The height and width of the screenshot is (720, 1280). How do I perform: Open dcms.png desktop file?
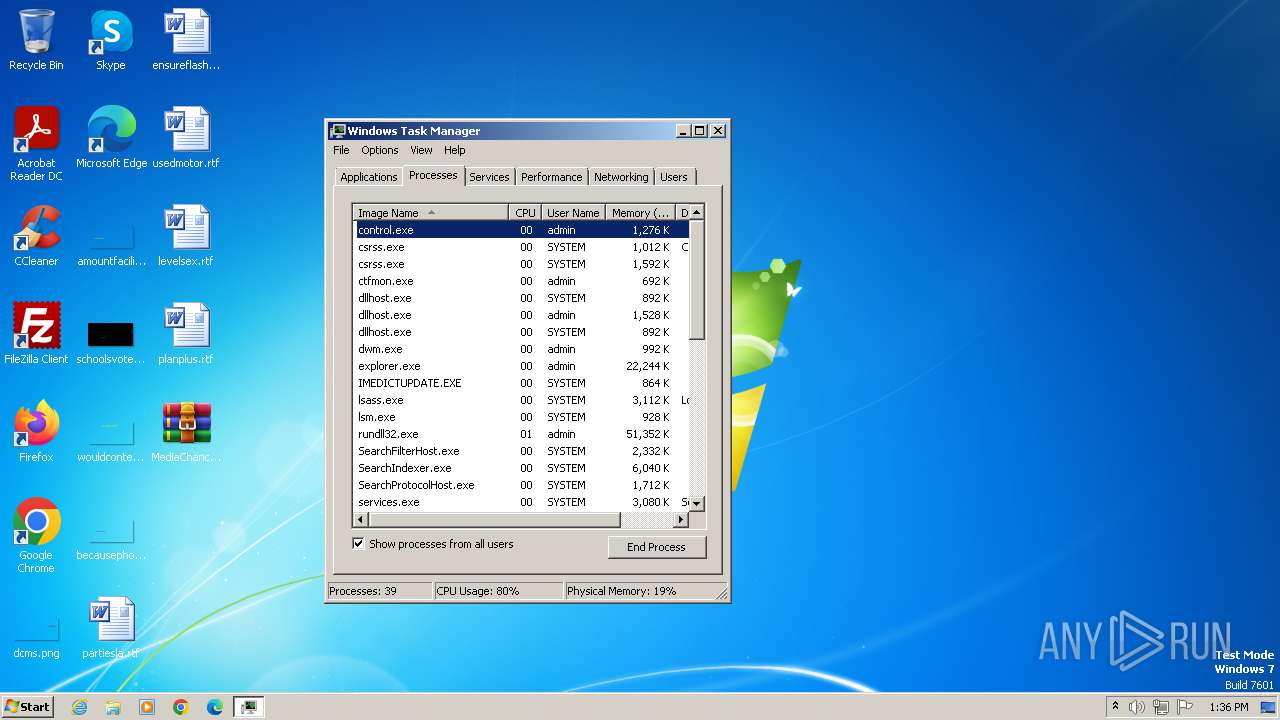pyautogui.click(x=36, y=640)
